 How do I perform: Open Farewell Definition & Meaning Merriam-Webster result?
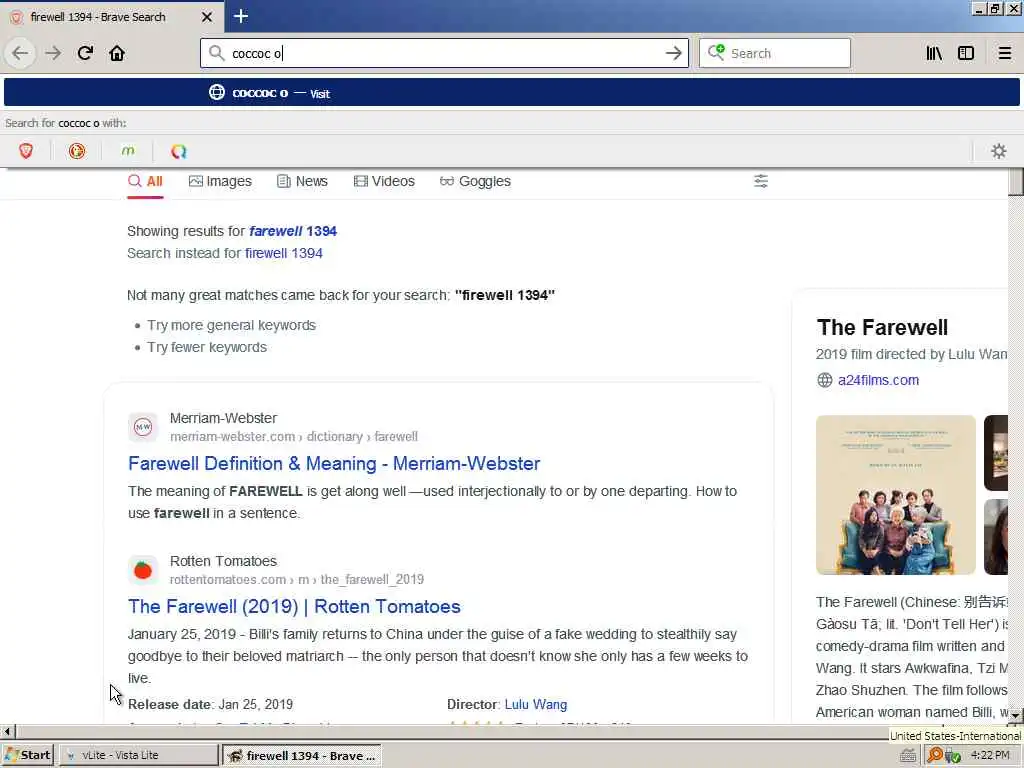point(334,464)
